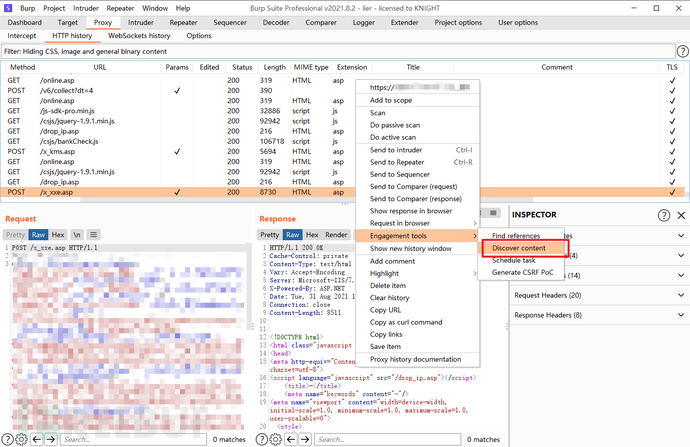Select Discover content from submenu
This screenshot has height=447, width=690.
click(521, 248)
